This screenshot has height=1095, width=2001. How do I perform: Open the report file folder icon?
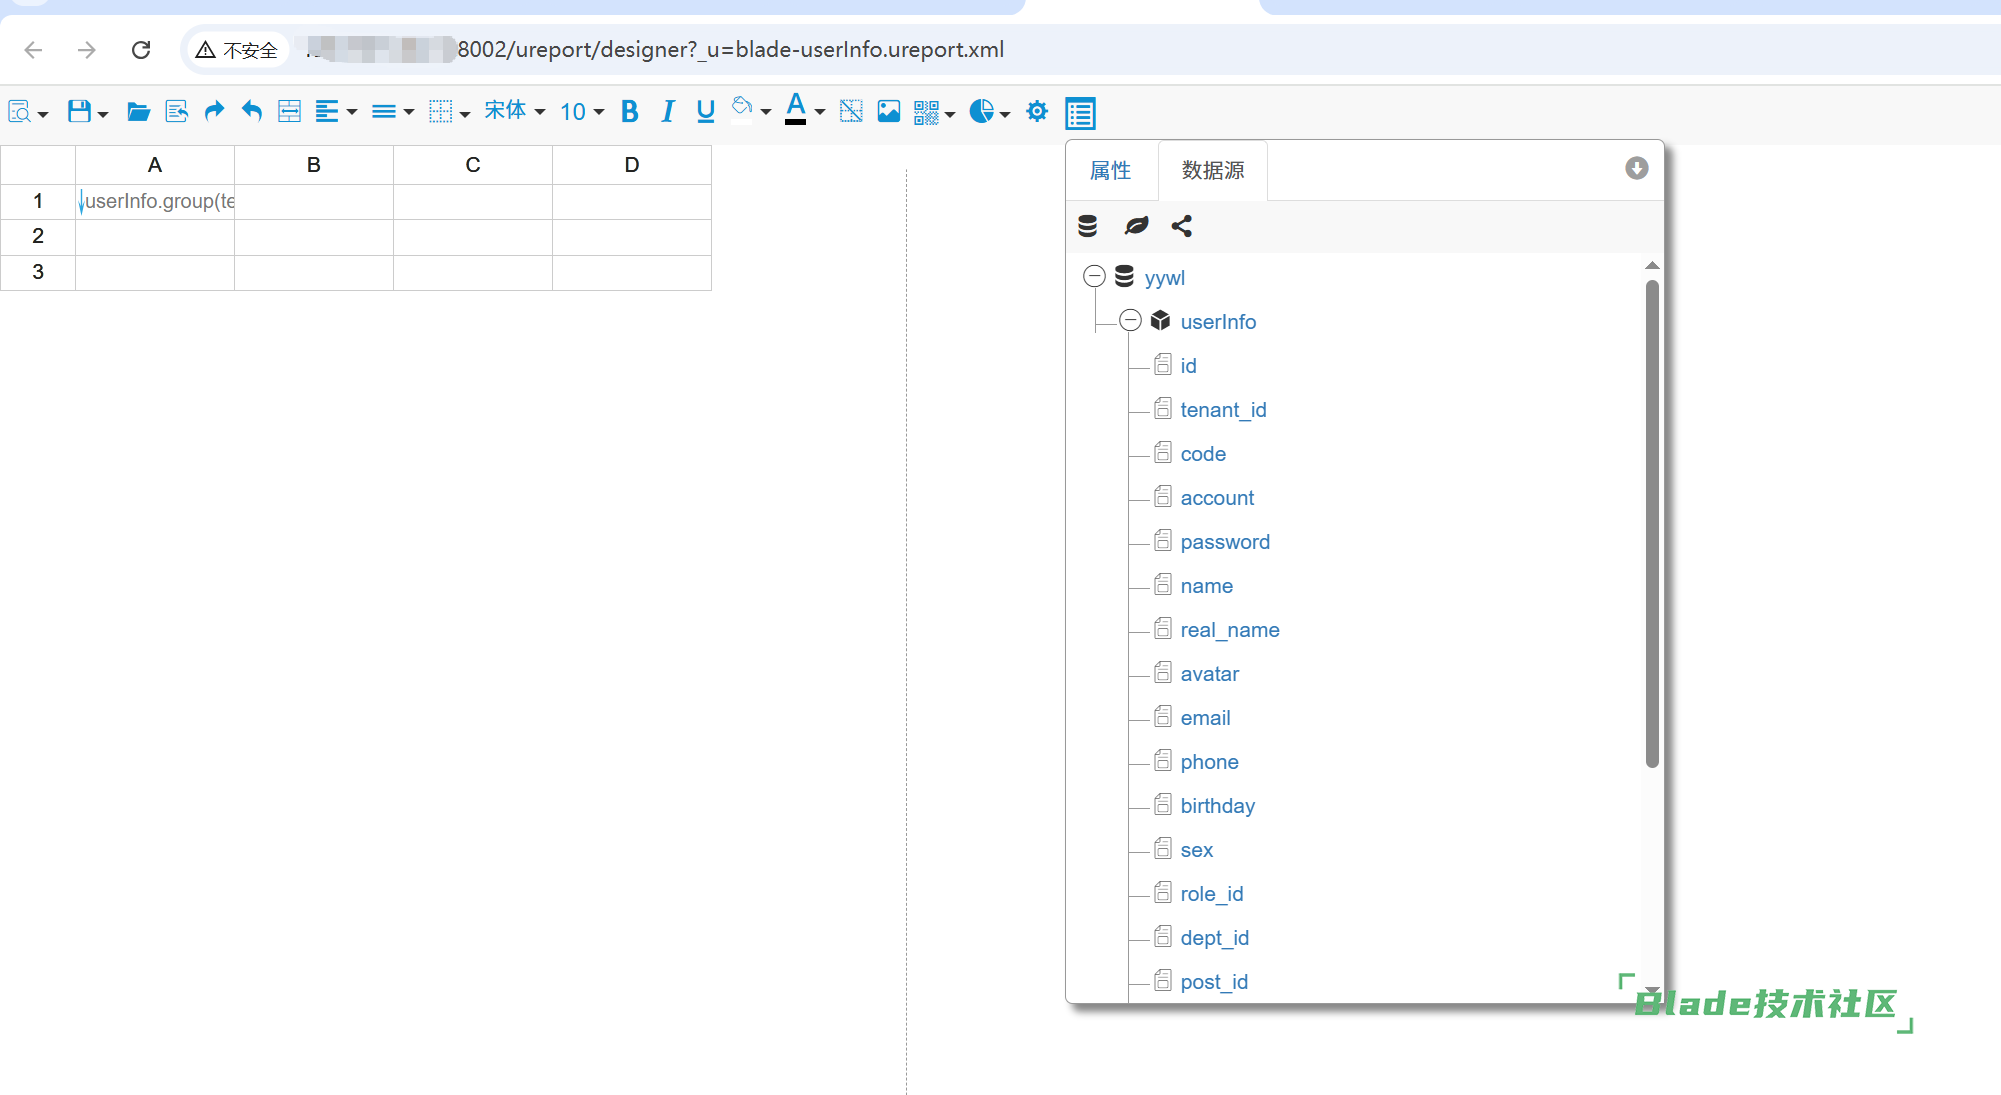138,111
